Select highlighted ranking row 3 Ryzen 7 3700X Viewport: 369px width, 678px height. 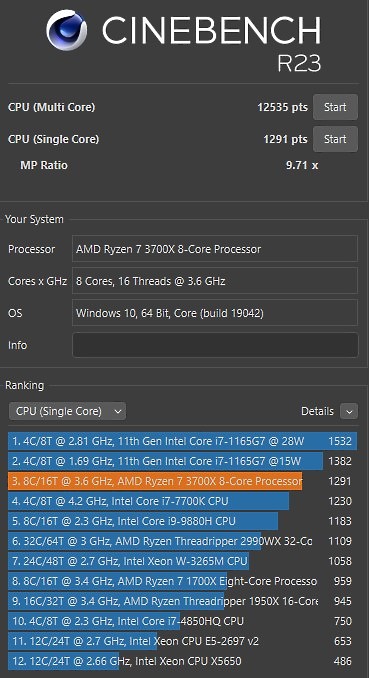tap(183, 481)
